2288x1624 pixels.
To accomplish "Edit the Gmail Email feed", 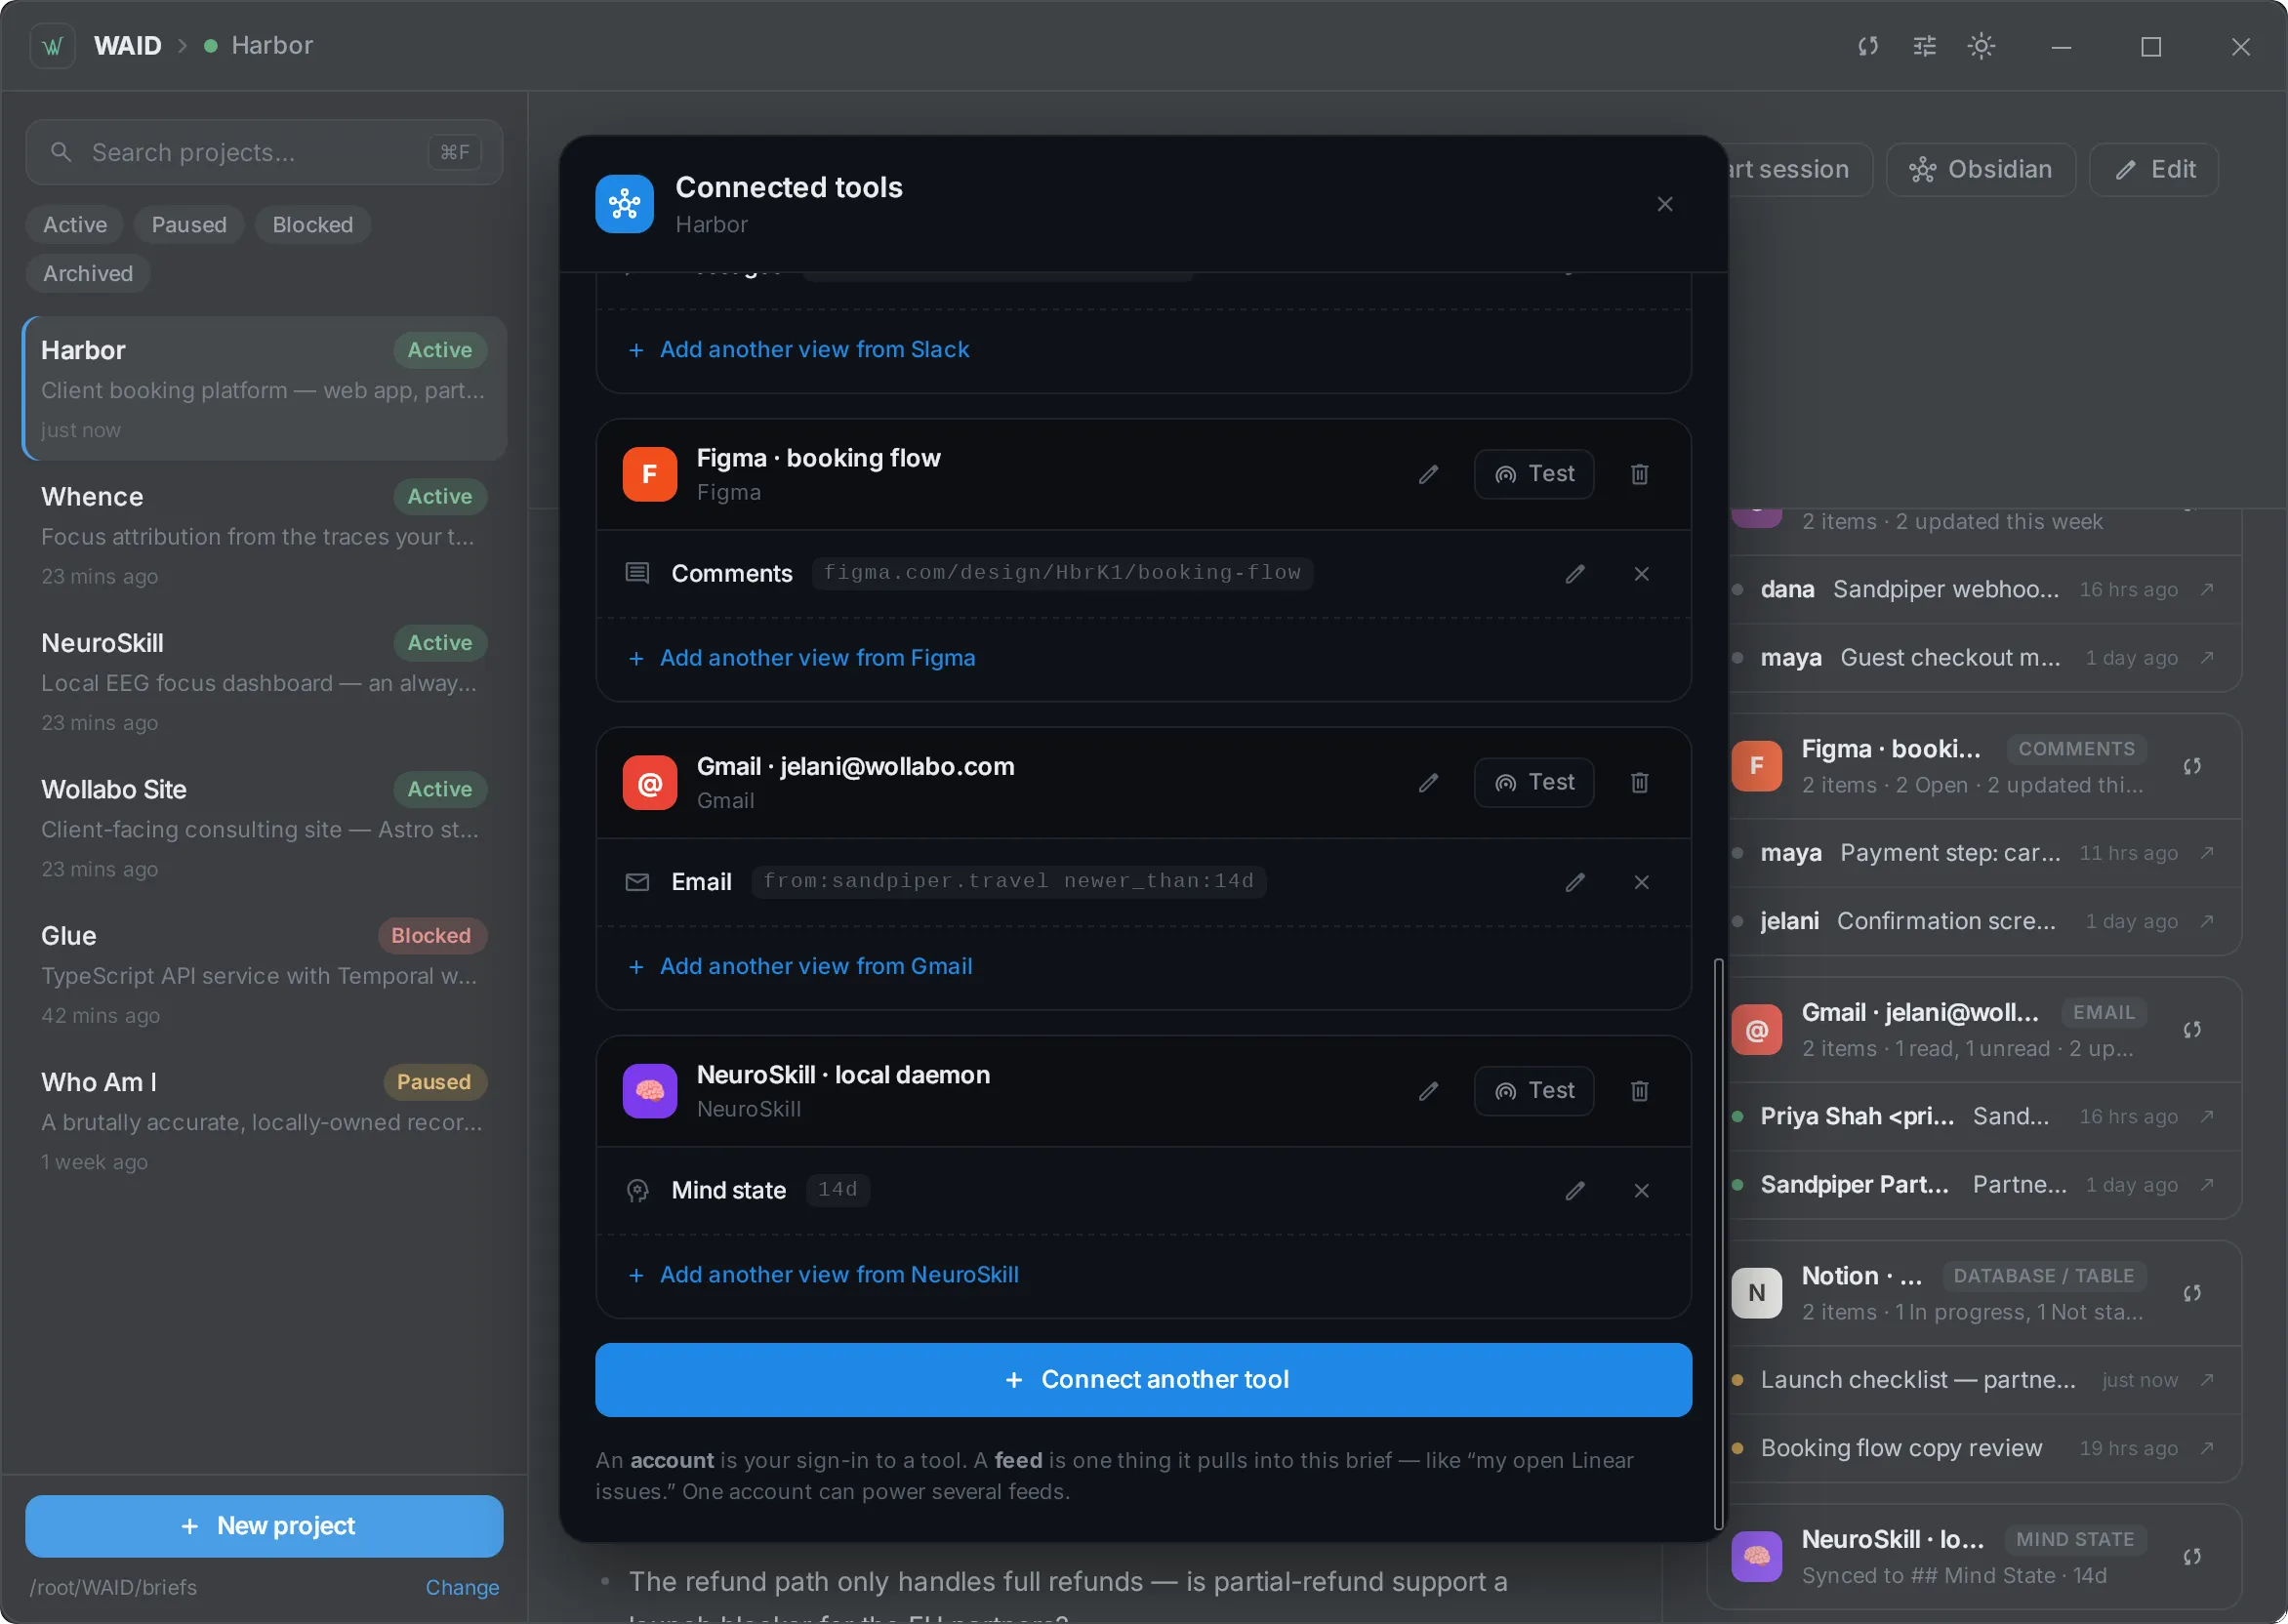I will tap(1575, 883).
